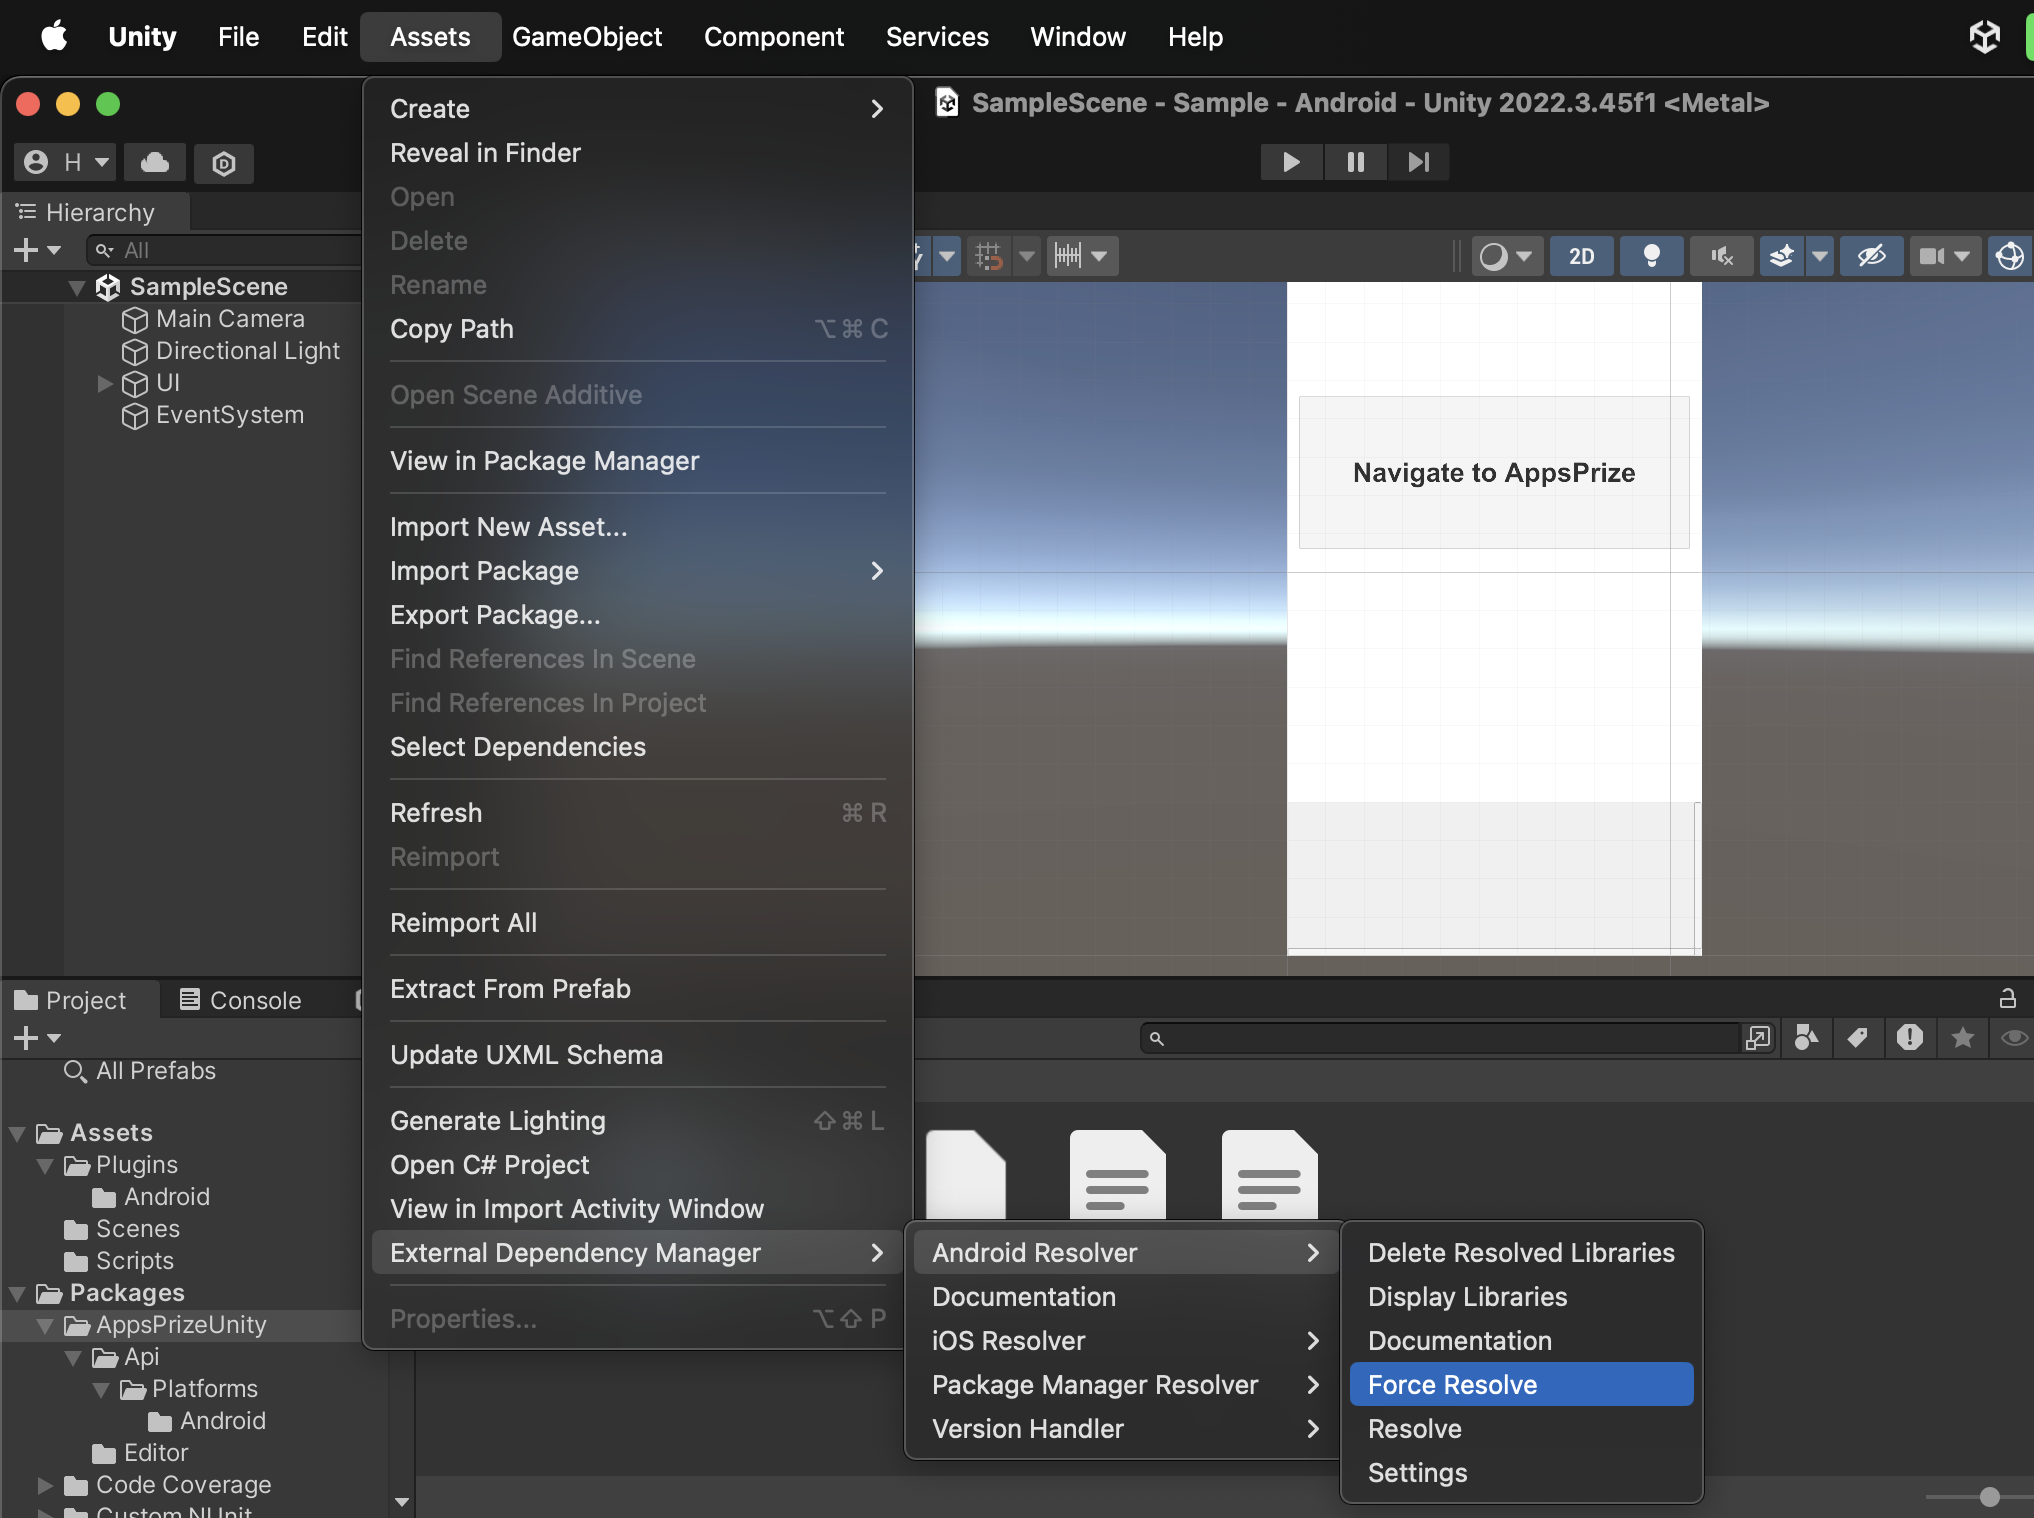This screenshot has height=1518, width=2034.
Task: Click the search by import log icon
Action: coord(1909,1038)
